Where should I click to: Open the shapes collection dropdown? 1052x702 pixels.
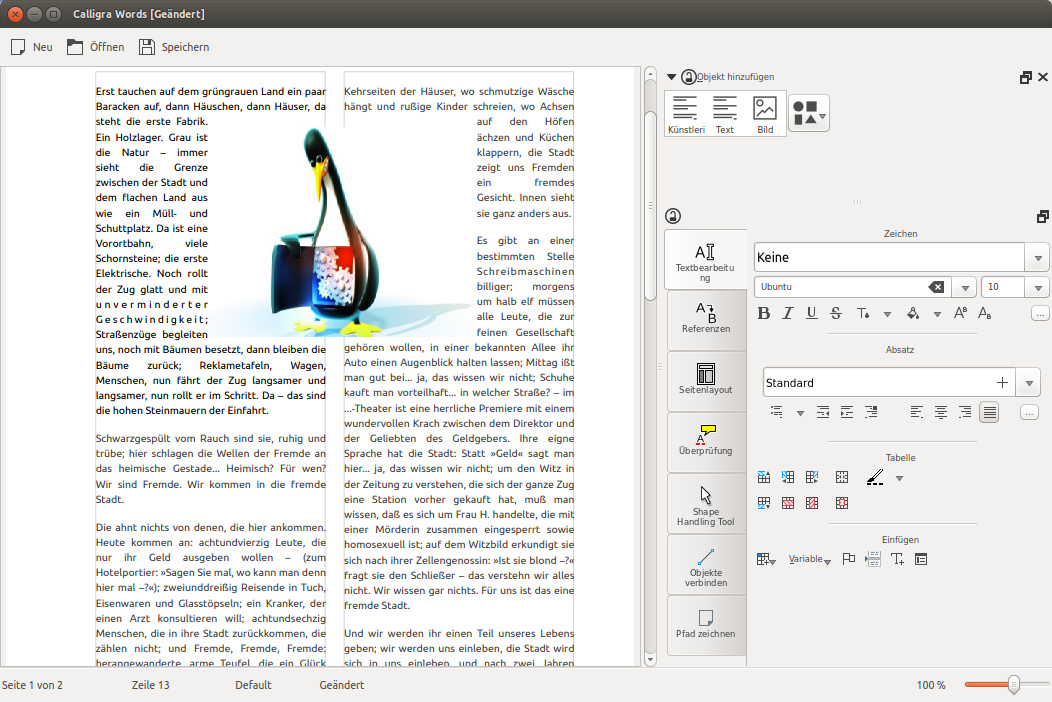coord(809,114)
